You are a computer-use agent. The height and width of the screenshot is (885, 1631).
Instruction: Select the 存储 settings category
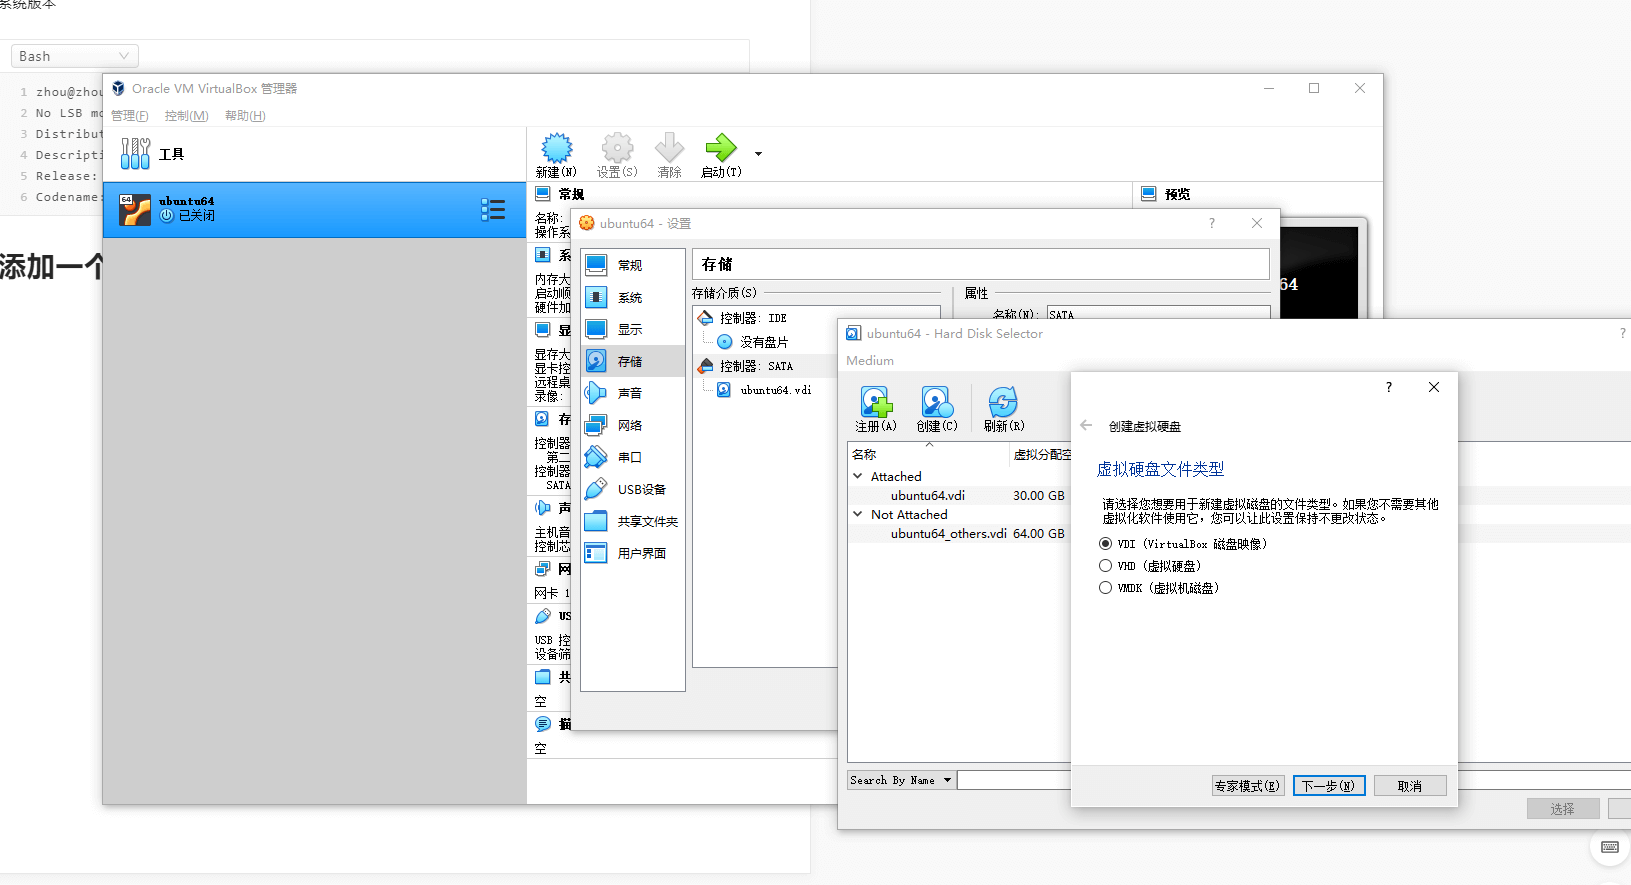click(x=633, y=361)
